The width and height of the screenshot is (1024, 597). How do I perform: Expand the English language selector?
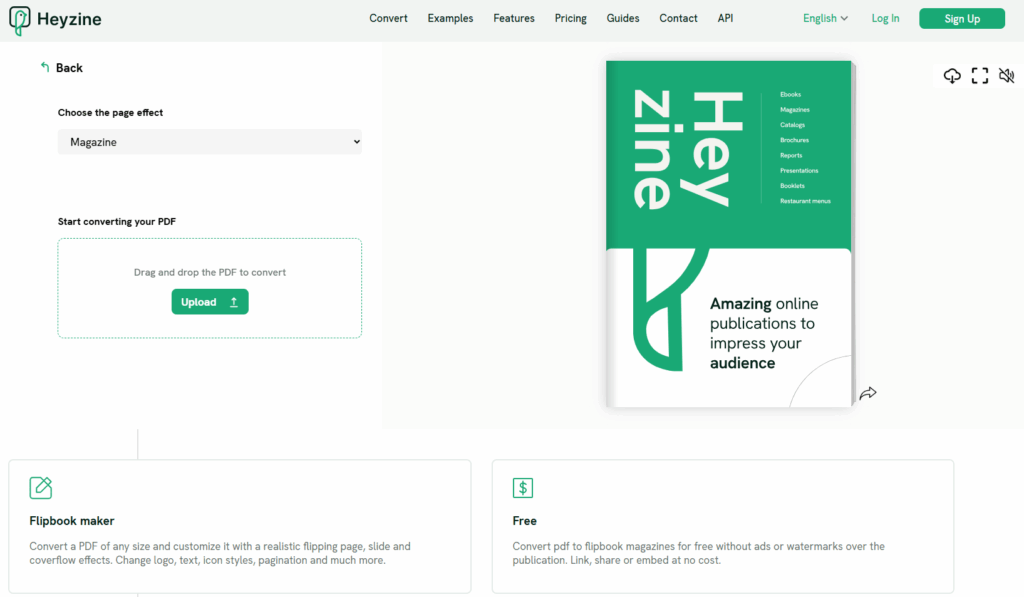[825, 18]
